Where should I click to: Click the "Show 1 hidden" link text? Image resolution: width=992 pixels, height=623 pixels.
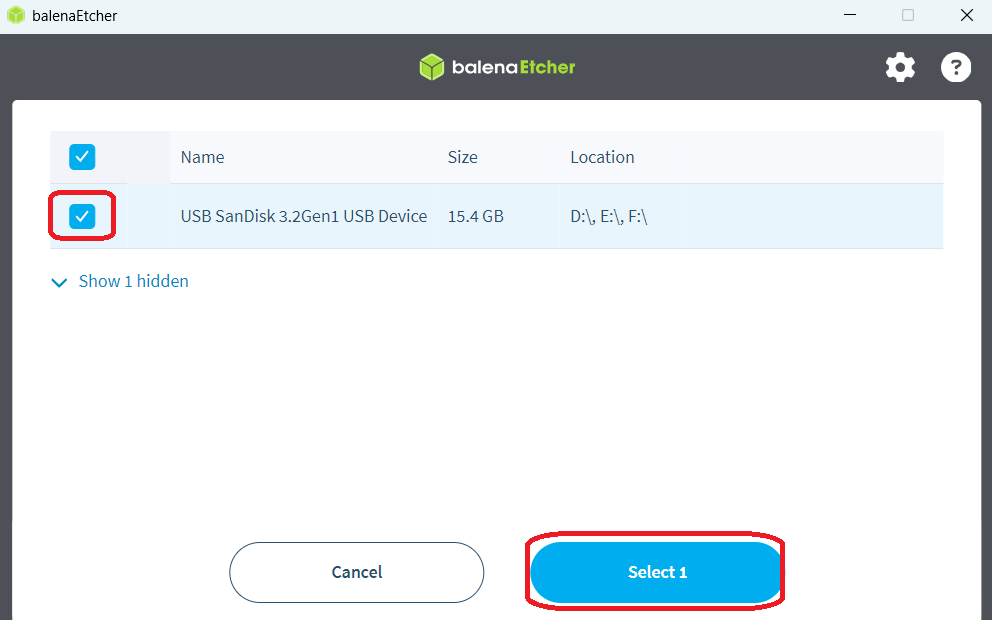click(x=133, y=281)
